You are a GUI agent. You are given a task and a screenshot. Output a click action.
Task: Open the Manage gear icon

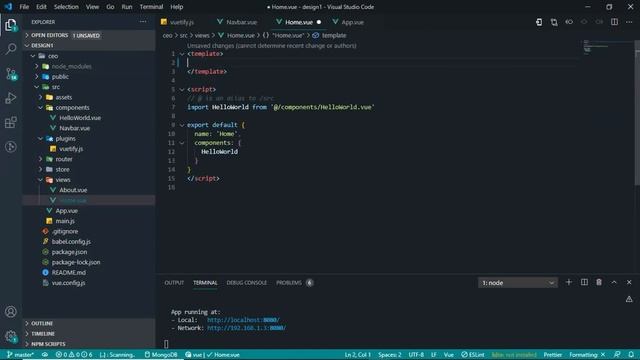coord(11,336)
